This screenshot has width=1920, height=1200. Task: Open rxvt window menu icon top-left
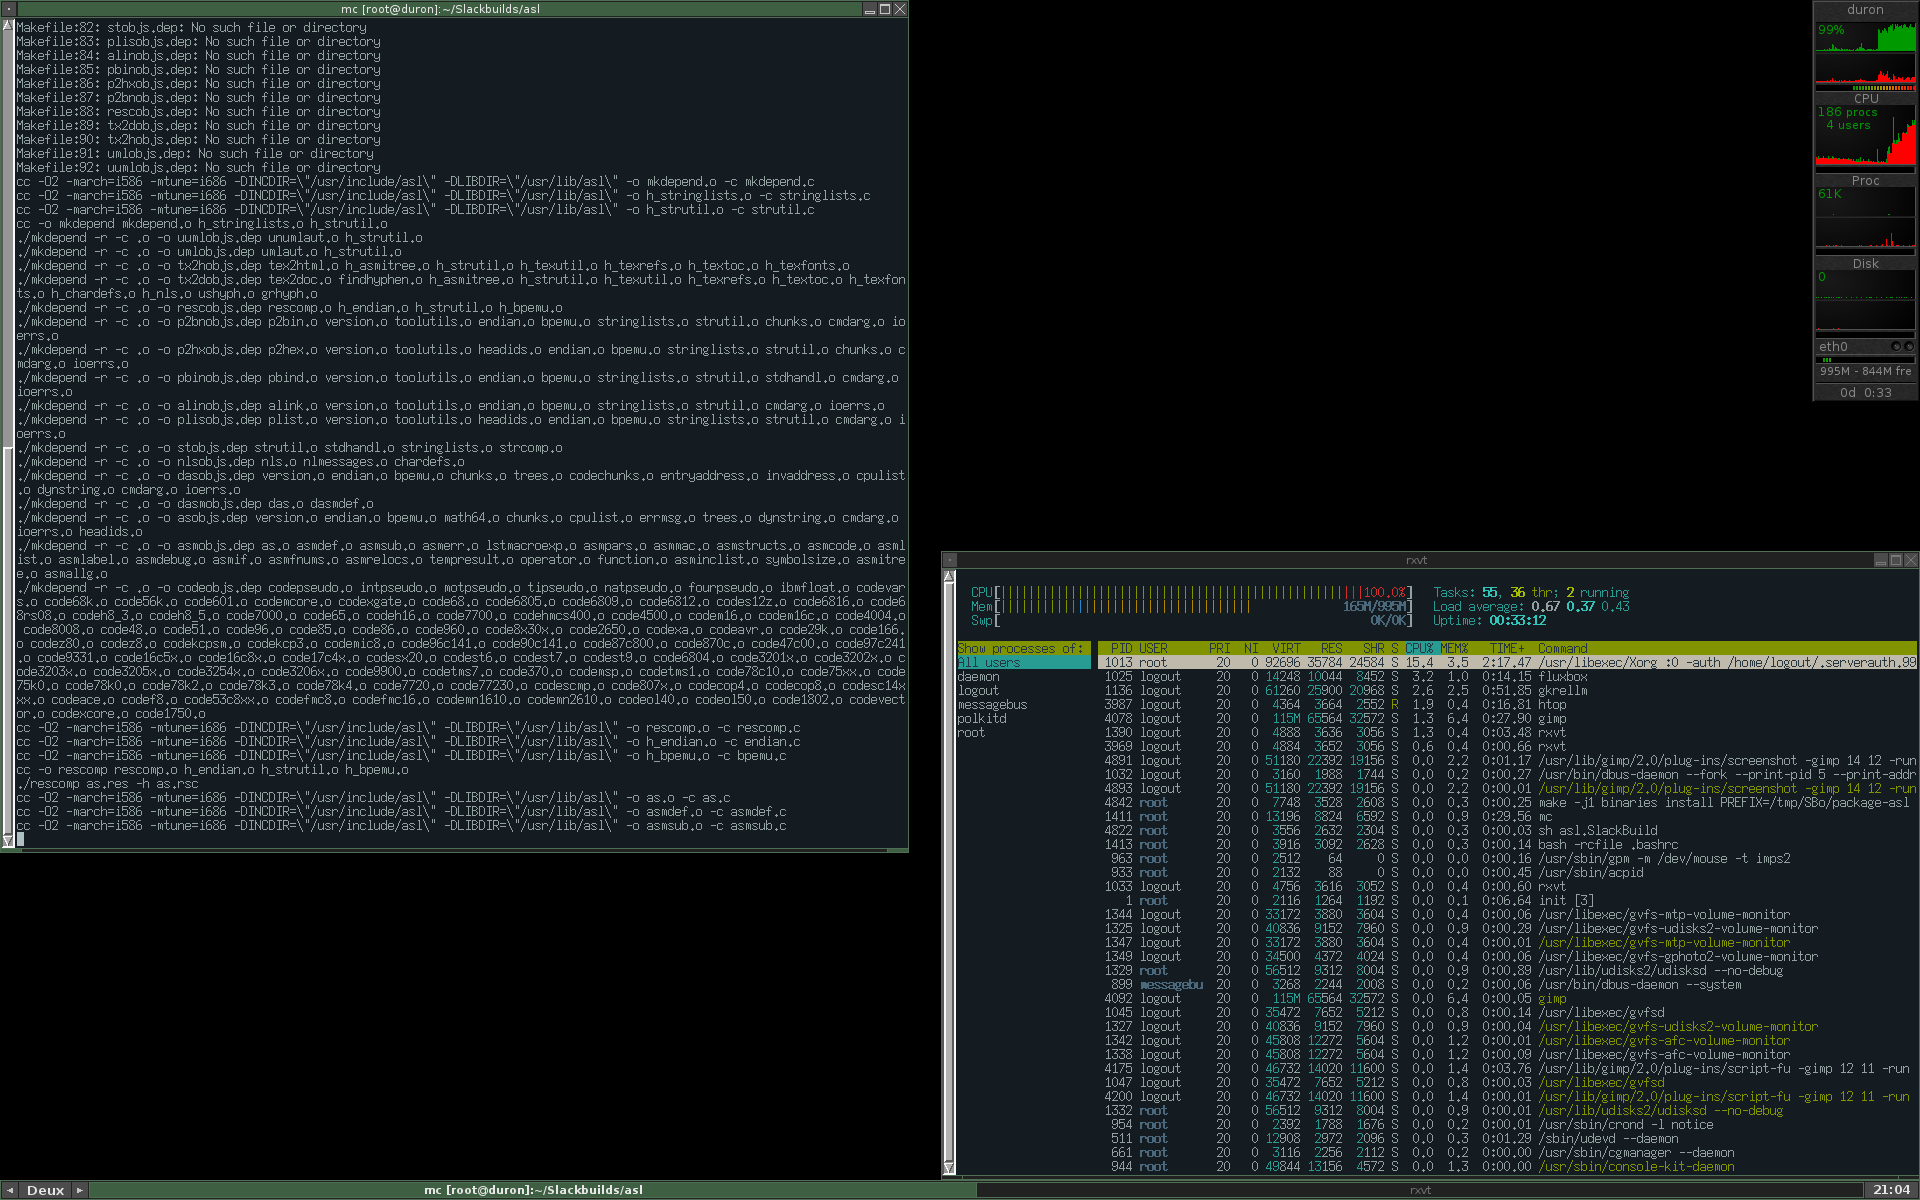[x=950, y=561]
